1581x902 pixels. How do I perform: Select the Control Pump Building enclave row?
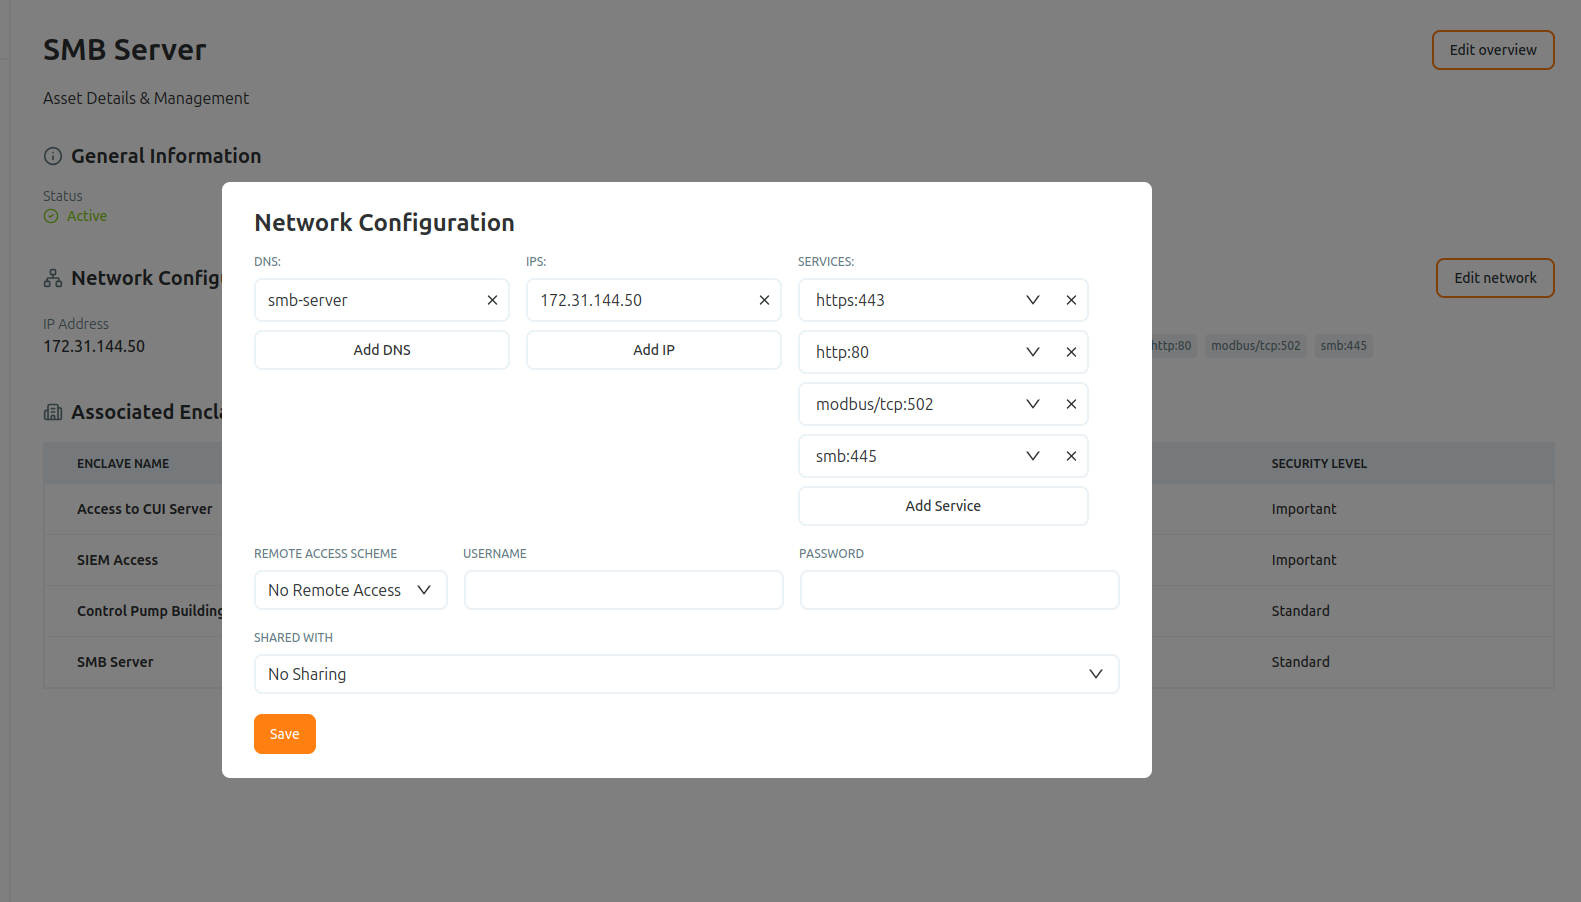click(x=799, y=611)
